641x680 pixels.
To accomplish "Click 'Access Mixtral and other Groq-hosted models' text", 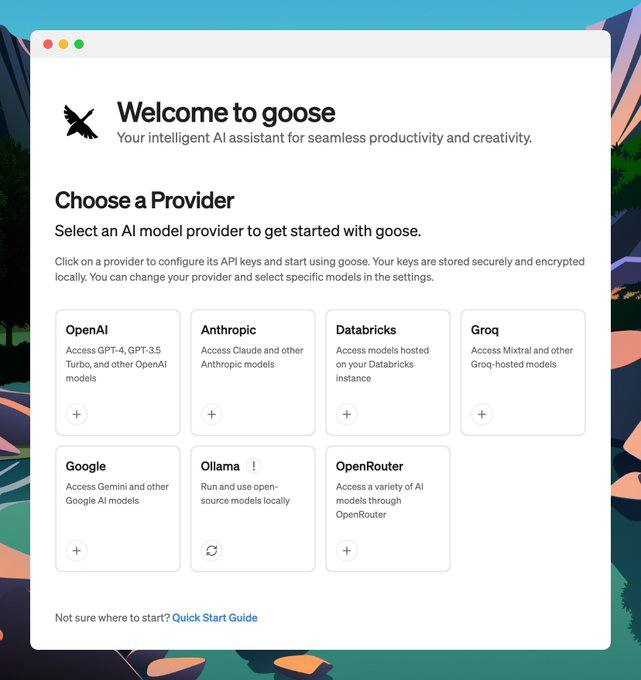I will [522, 357].
